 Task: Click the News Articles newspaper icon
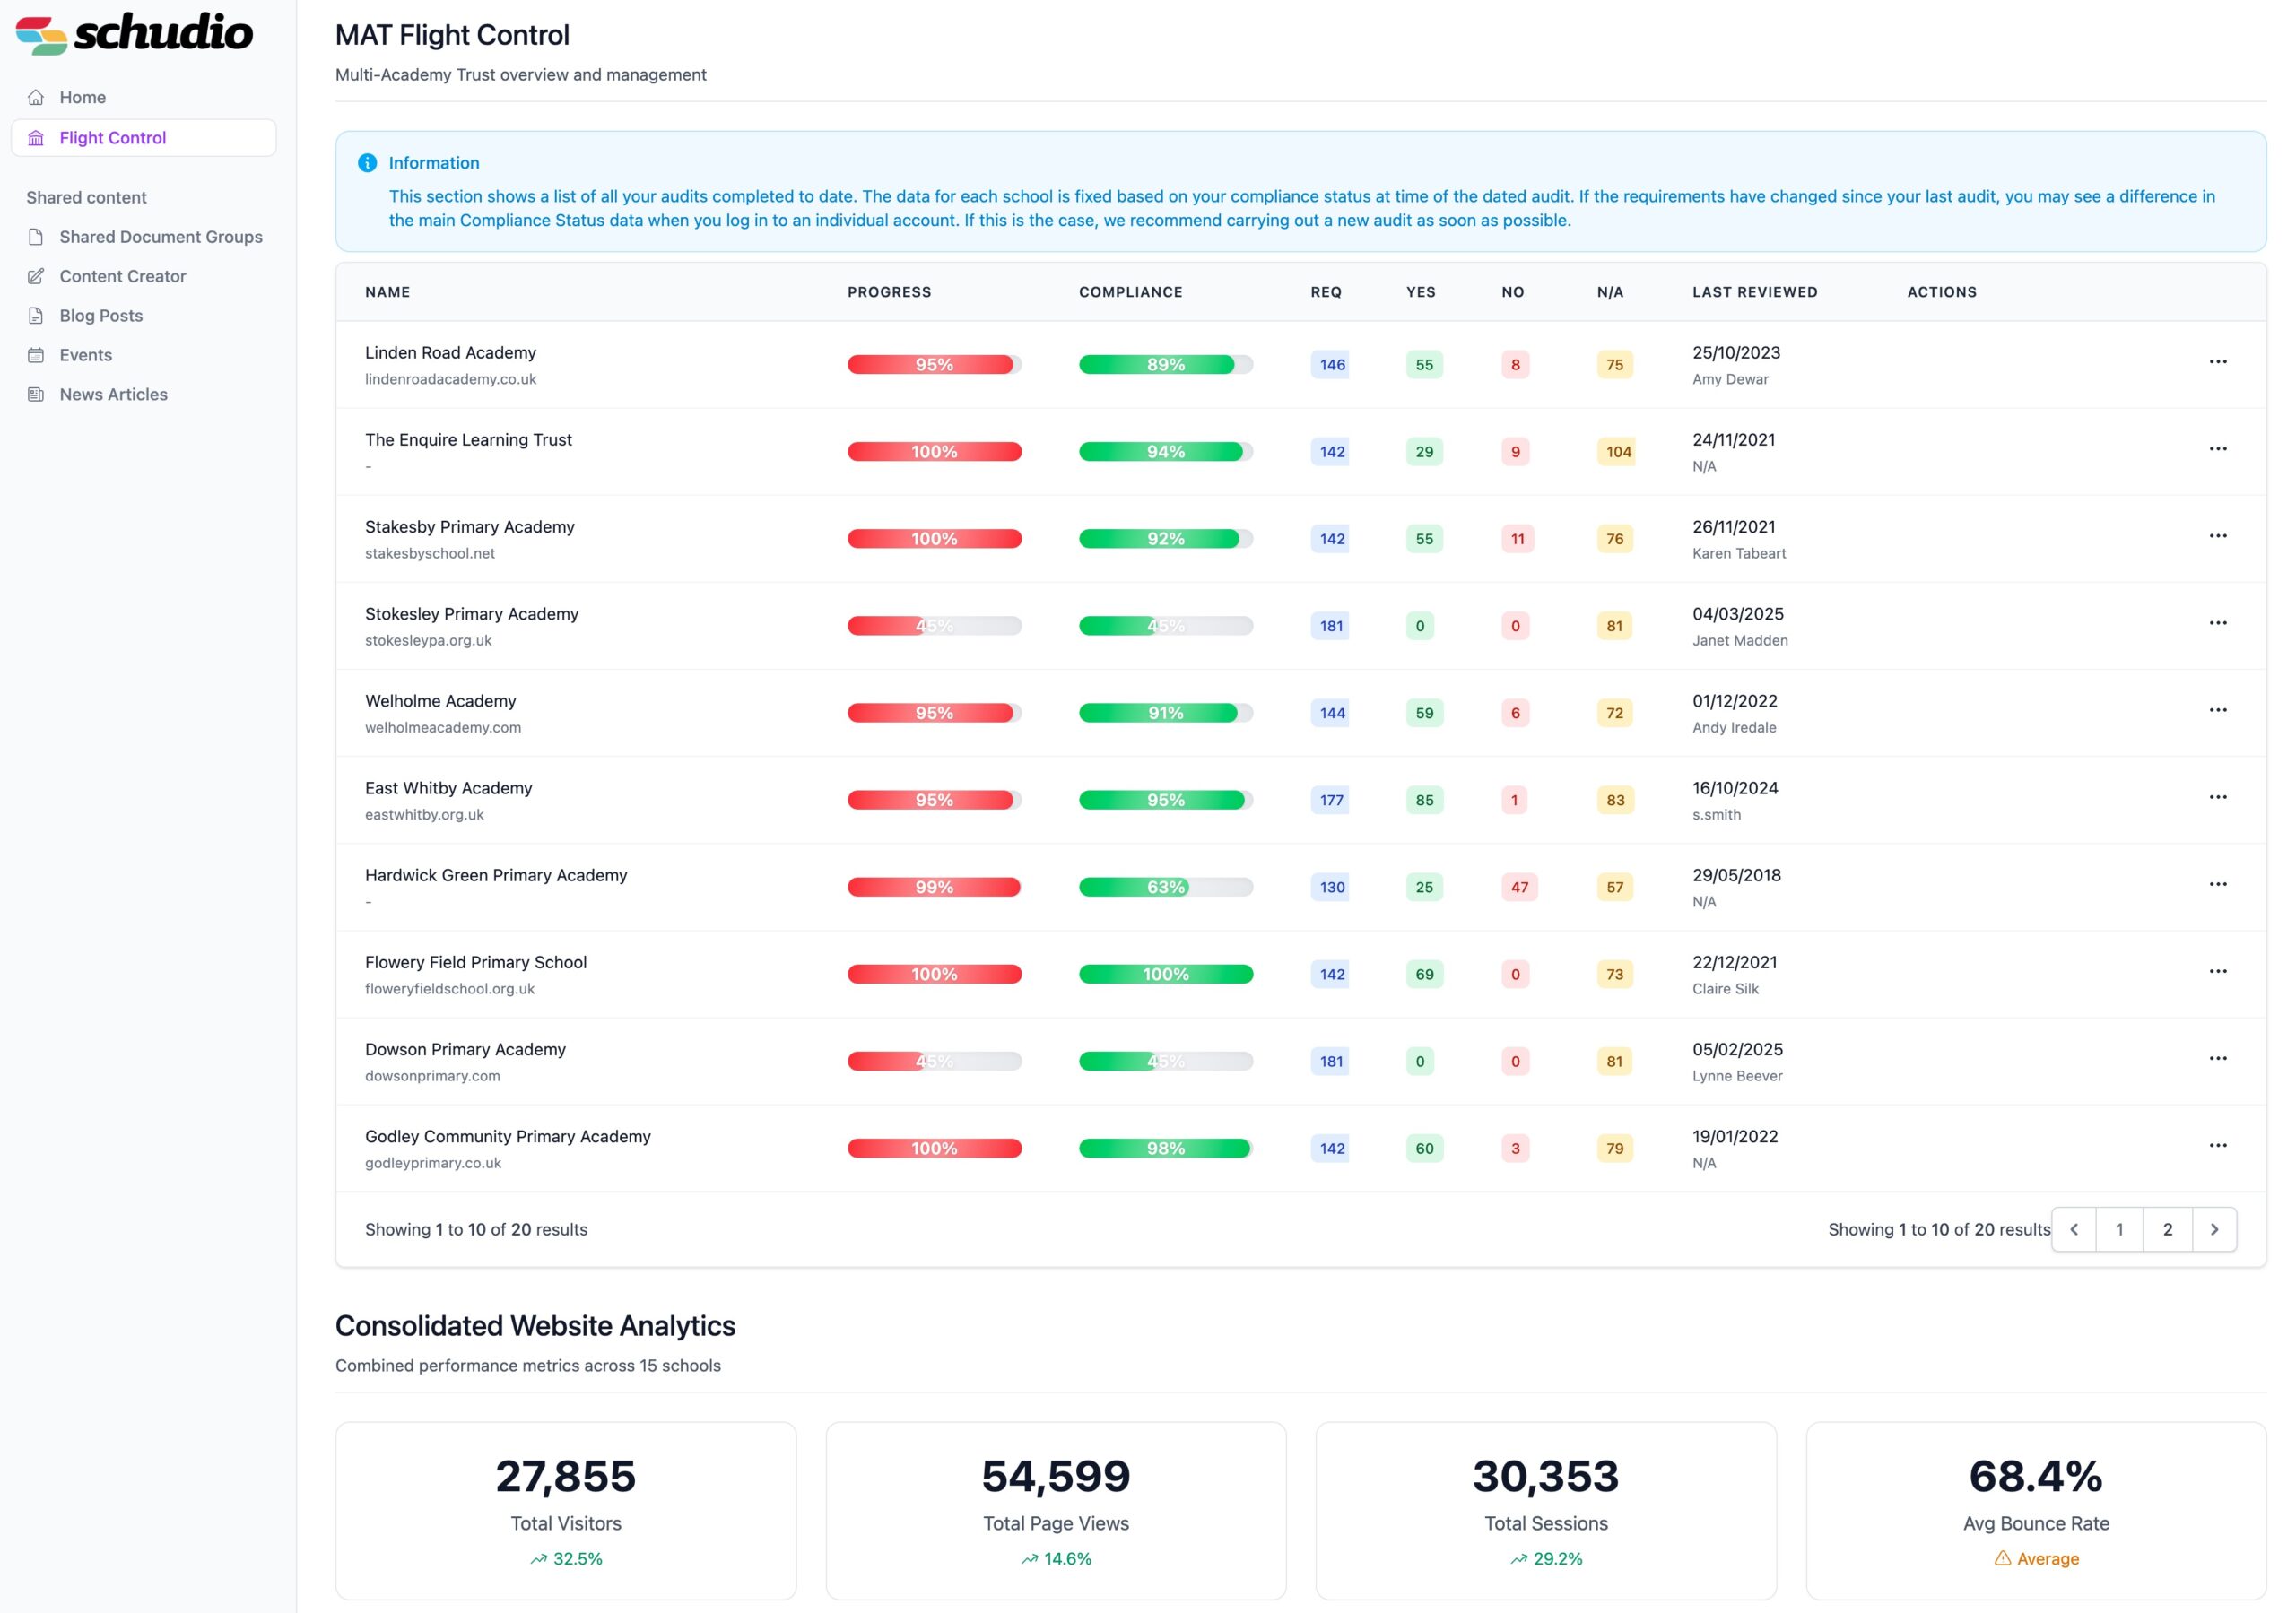click(36, 394)
